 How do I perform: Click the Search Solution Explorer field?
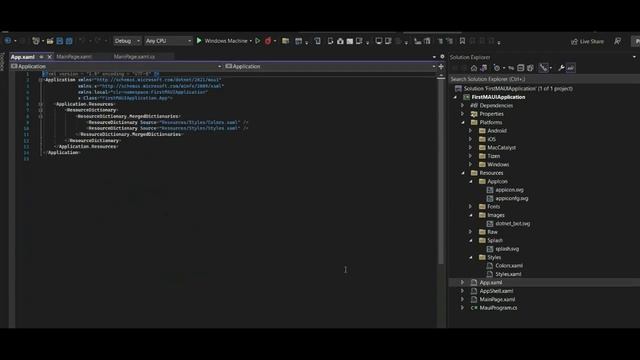(544, 79)
